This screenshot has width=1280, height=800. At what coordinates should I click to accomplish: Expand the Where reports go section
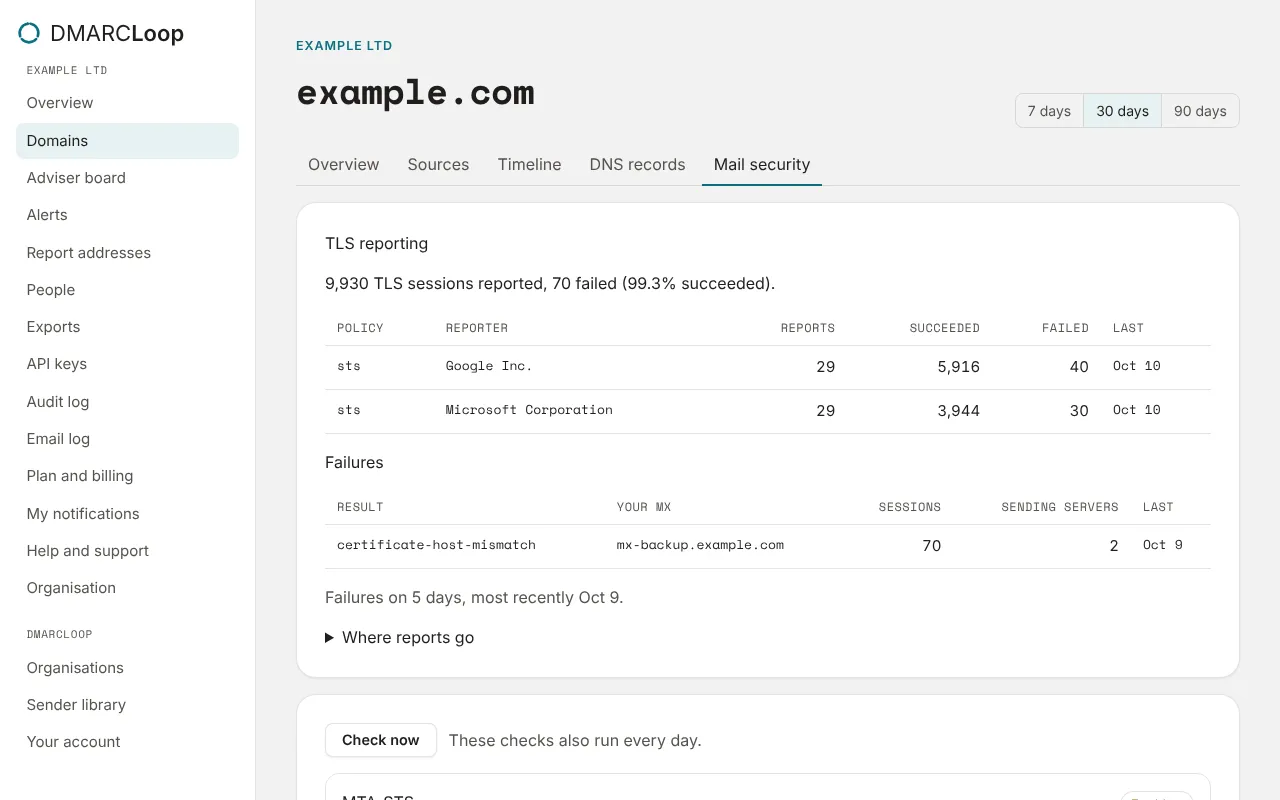(399, 638)
